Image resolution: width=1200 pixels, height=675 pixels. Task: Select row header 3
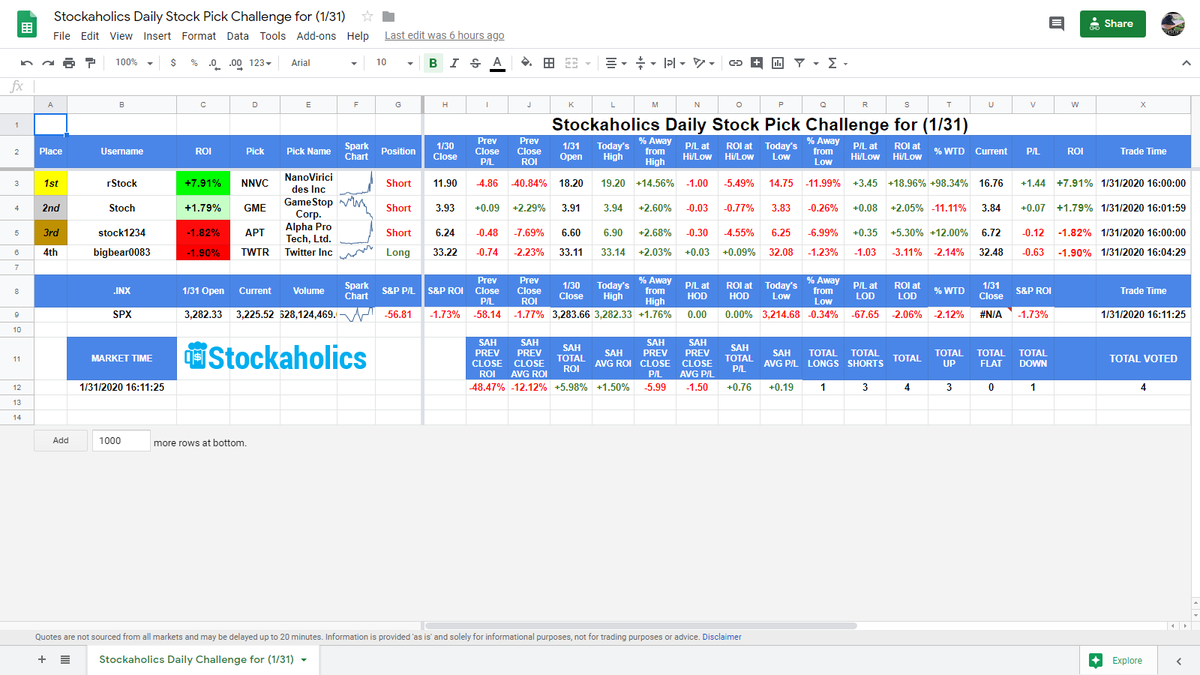[x=17, y=183]
